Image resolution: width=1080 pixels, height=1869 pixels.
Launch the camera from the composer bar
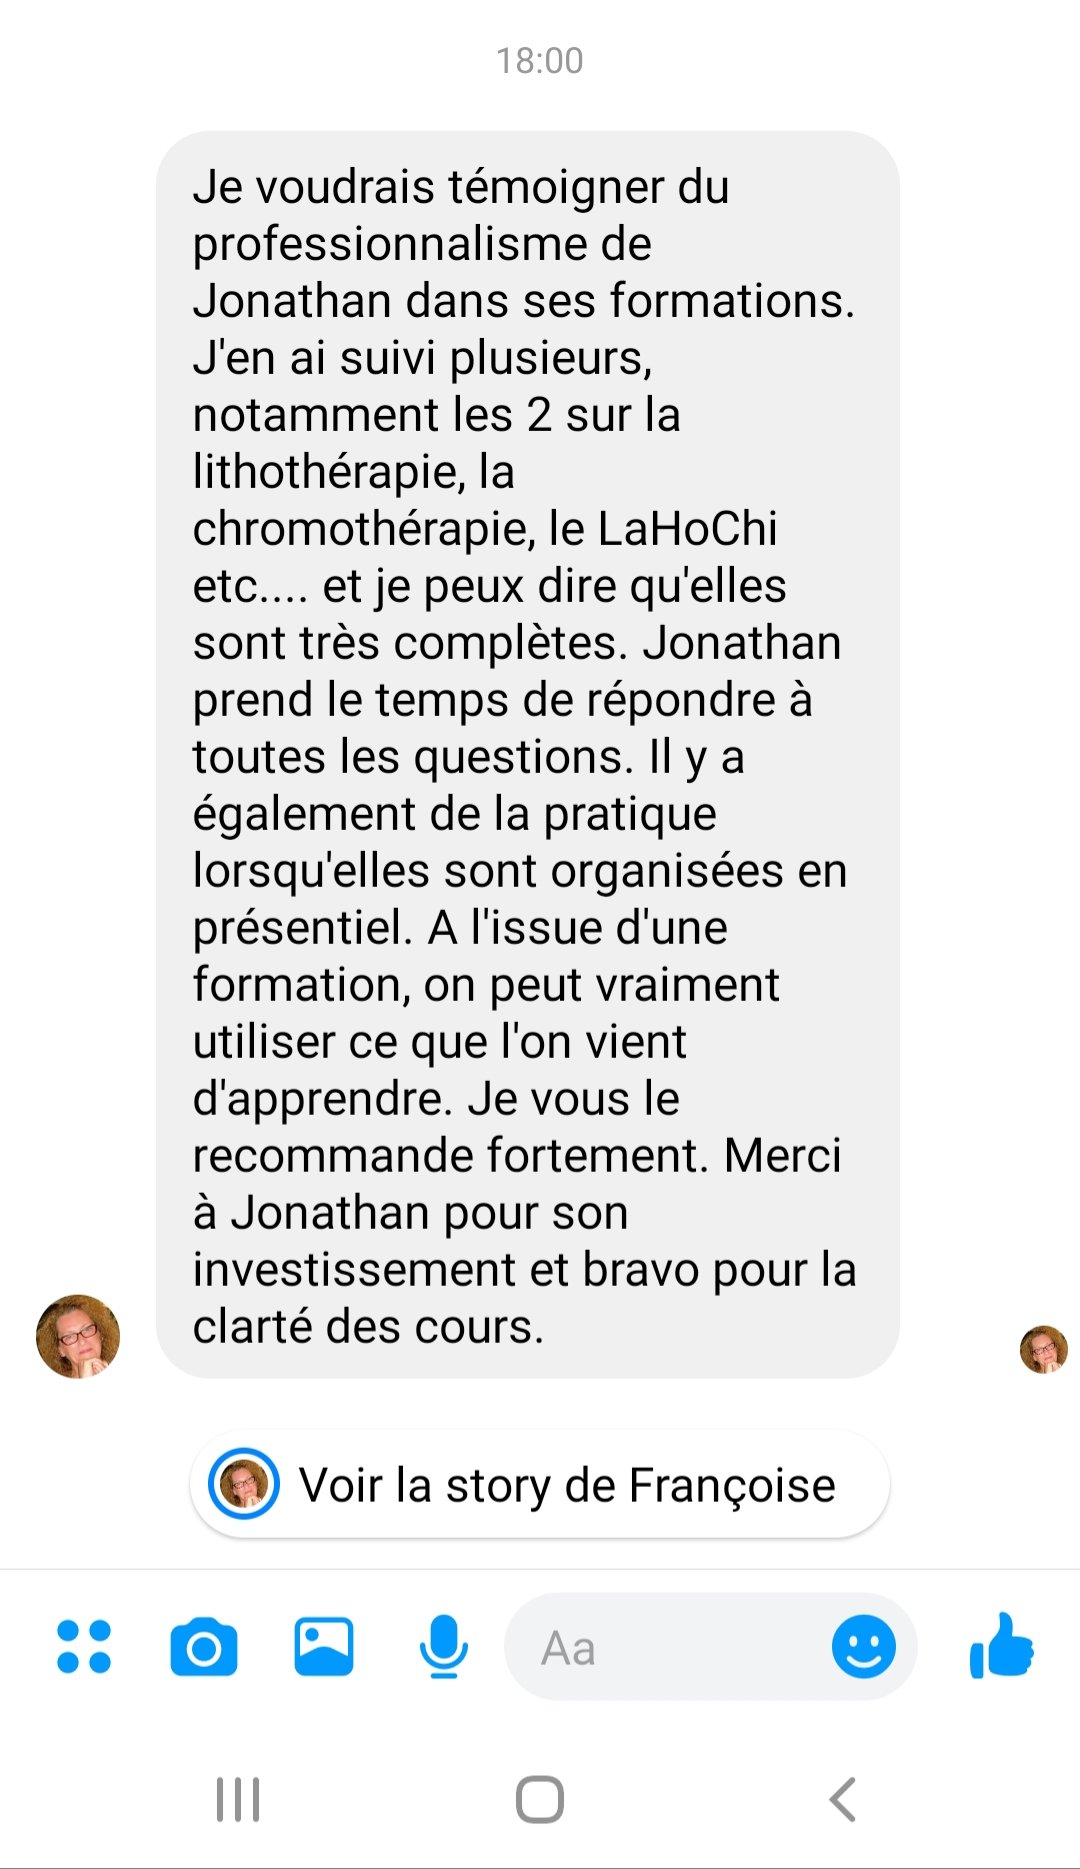204,1646
